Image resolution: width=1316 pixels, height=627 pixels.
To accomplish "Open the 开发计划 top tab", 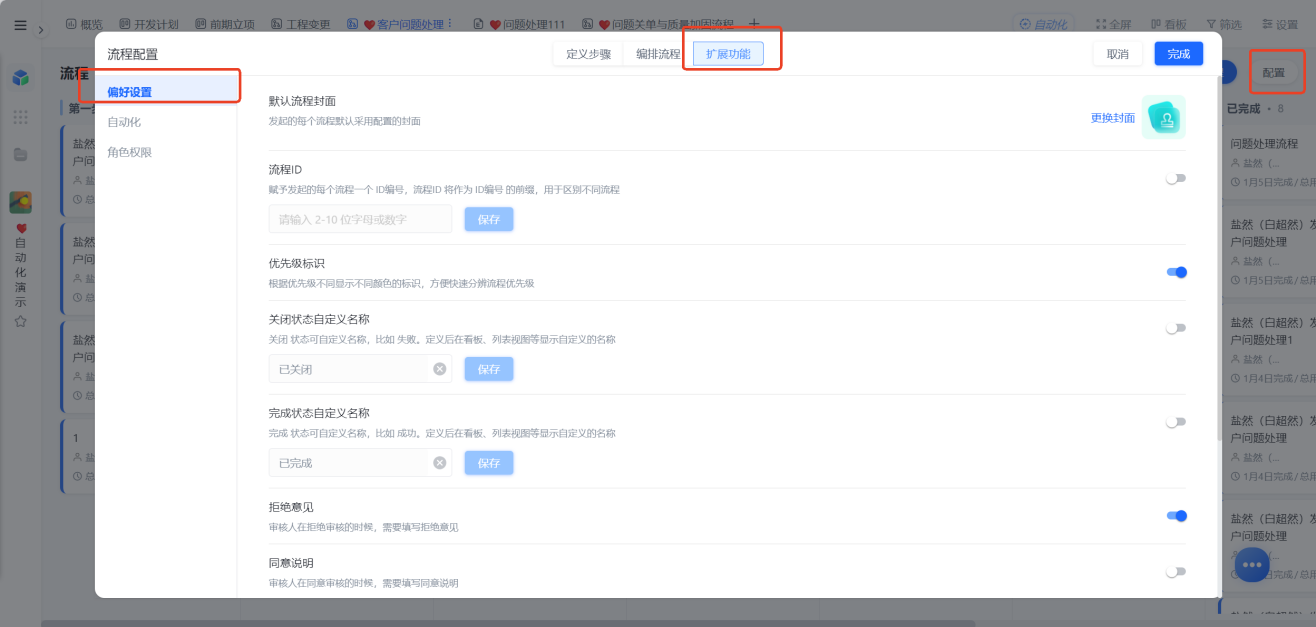I will coord(149,24).
